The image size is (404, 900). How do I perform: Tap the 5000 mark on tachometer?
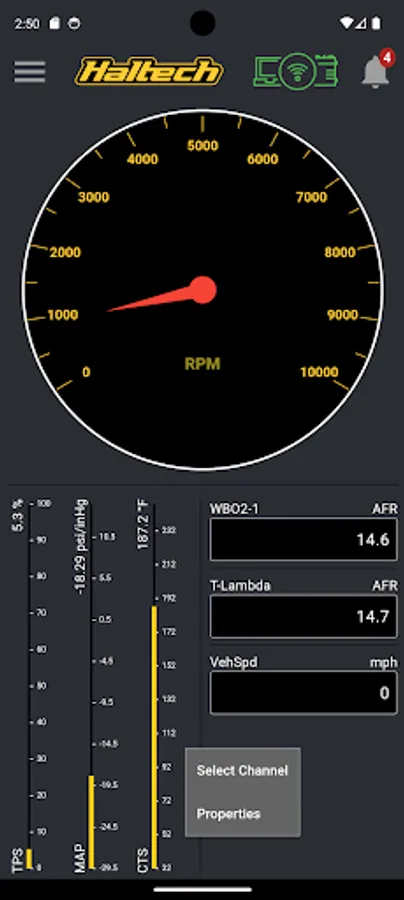pyautogui.click(x=203, y=145)
